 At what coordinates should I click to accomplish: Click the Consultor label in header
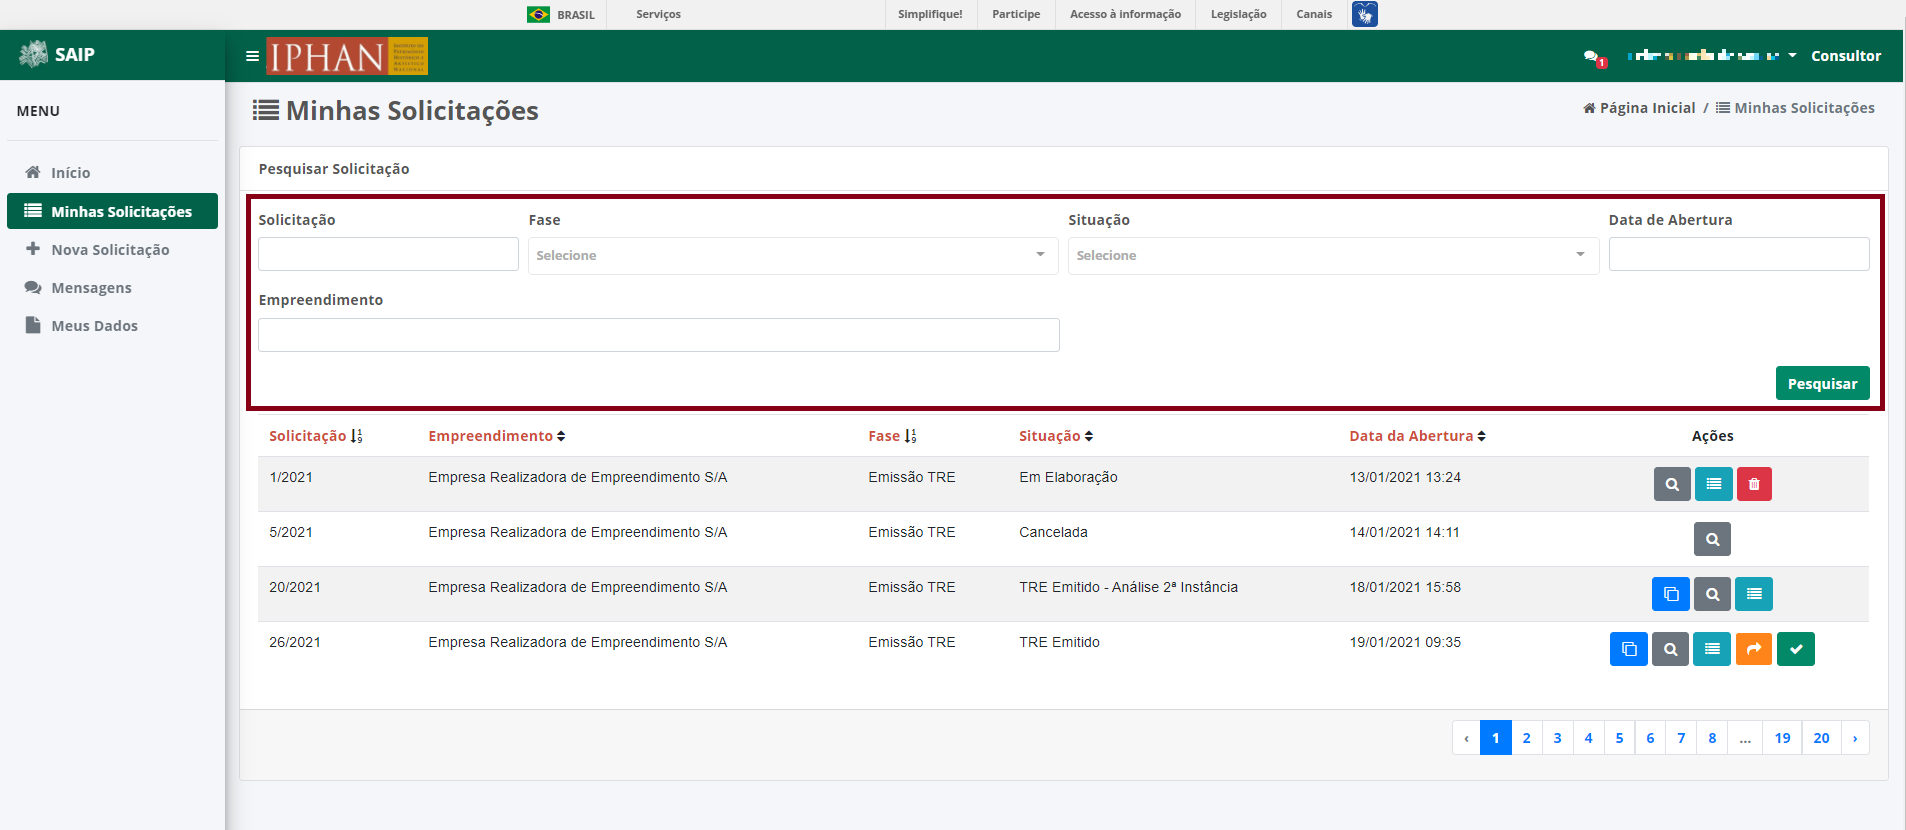click(x=1846, y=56)
